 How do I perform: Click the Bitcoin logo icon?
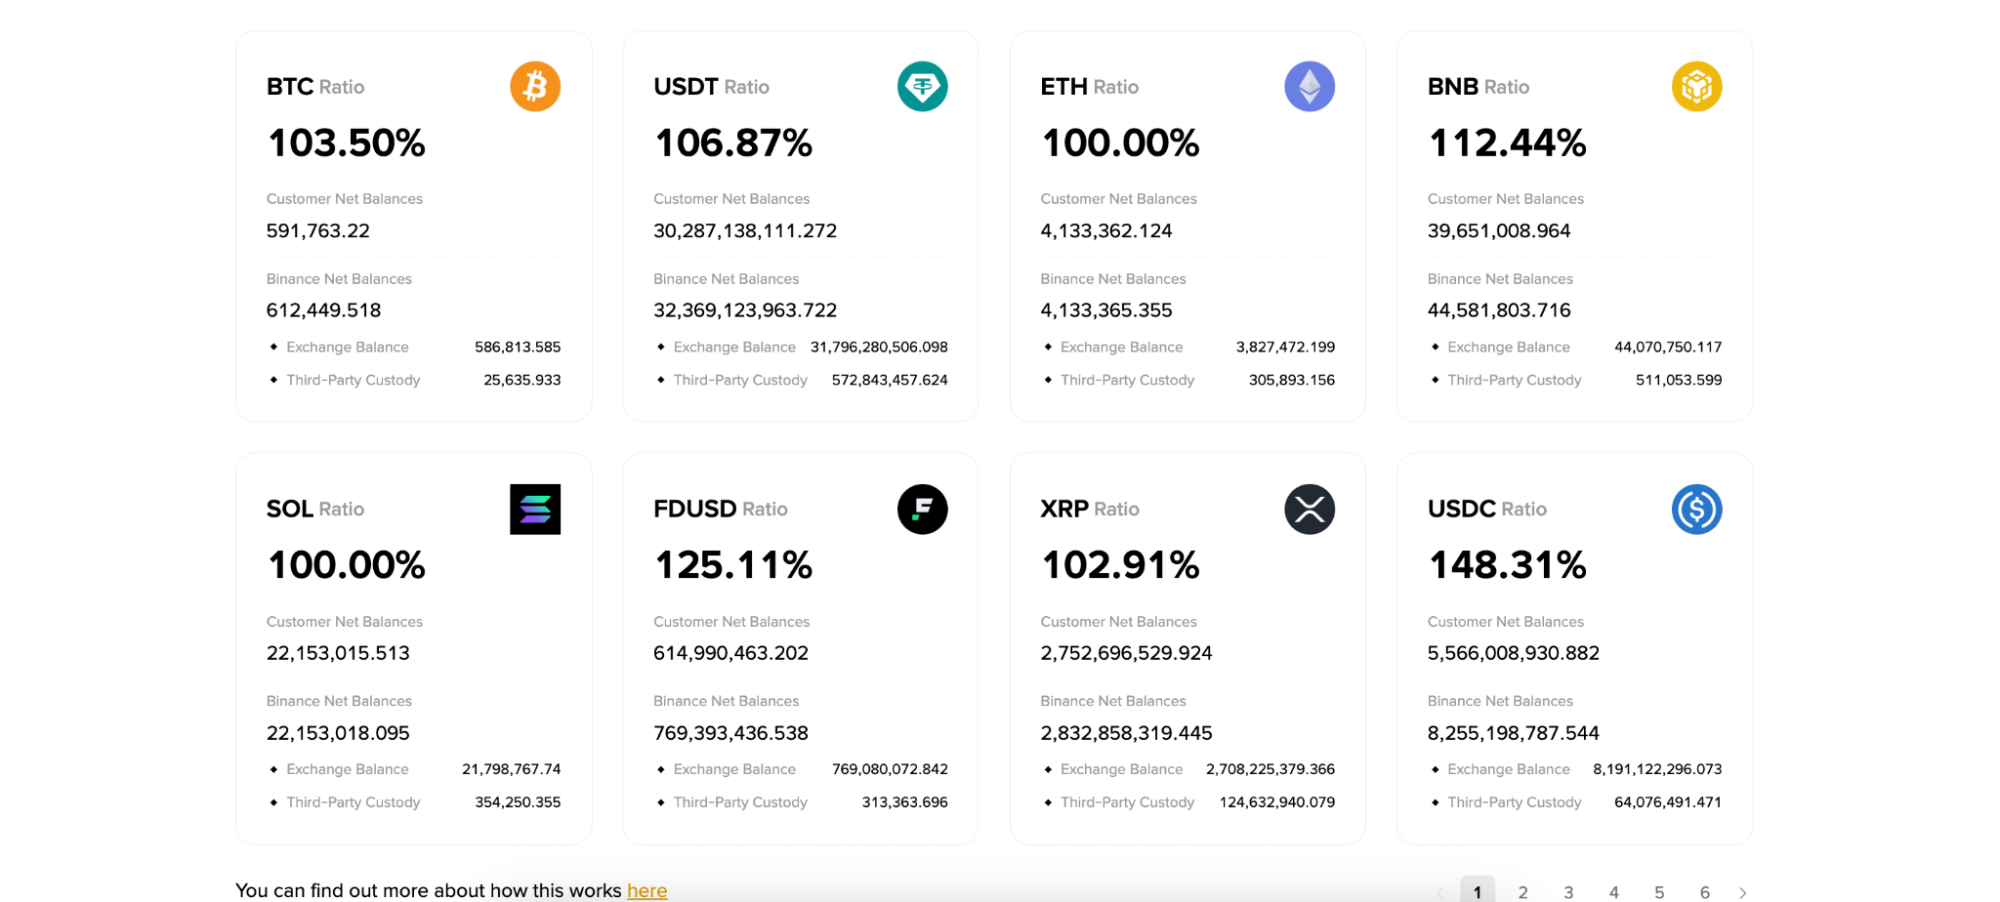point(536,86)
